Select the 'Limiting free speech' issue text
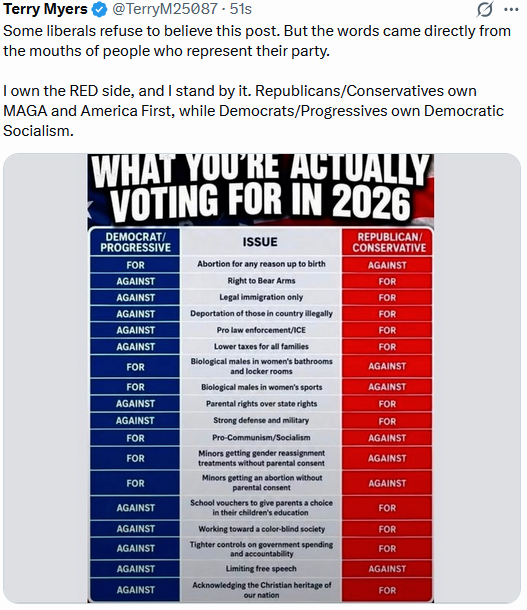527x610 pixels. [261, 569]
